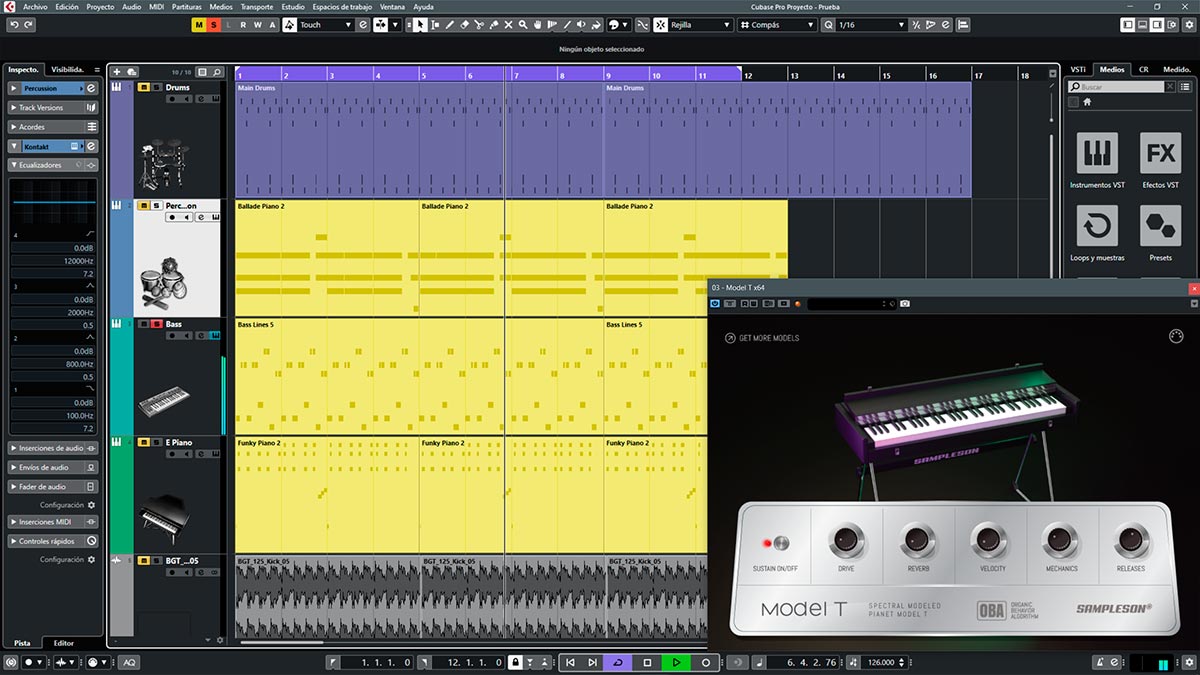Viewport: 1200px width, 675px height.
Task: Mute the Bass track
Action: click(144, 324)
